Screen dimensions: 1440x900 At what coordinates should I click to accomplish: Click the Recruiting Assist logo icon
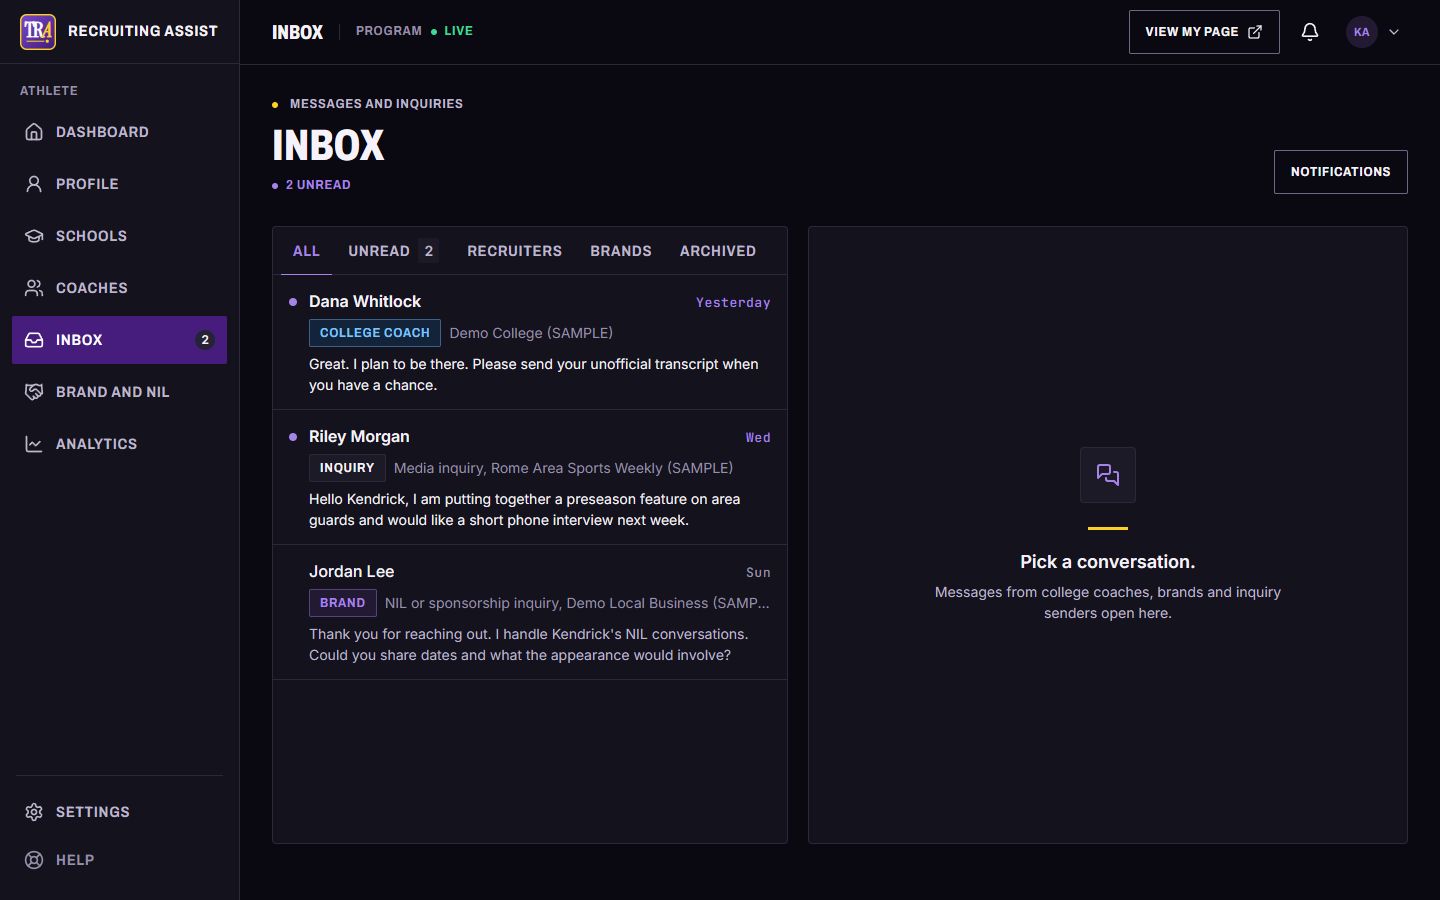[38, 32]
